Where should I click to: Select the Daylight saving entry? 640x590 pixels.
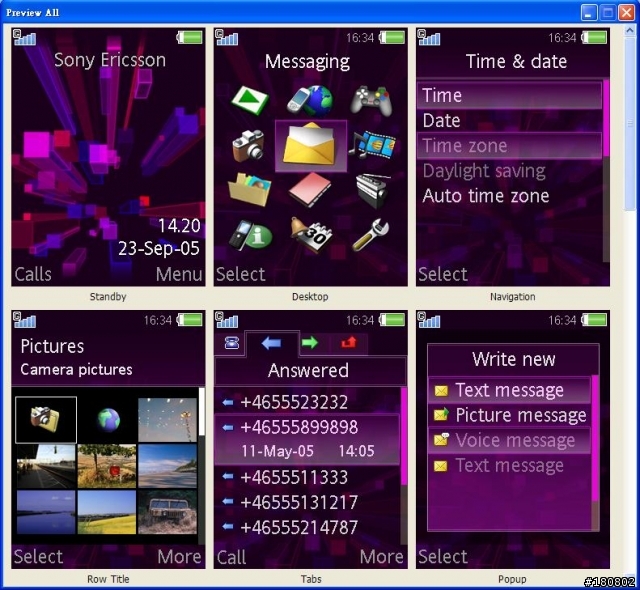click(509, 171)
